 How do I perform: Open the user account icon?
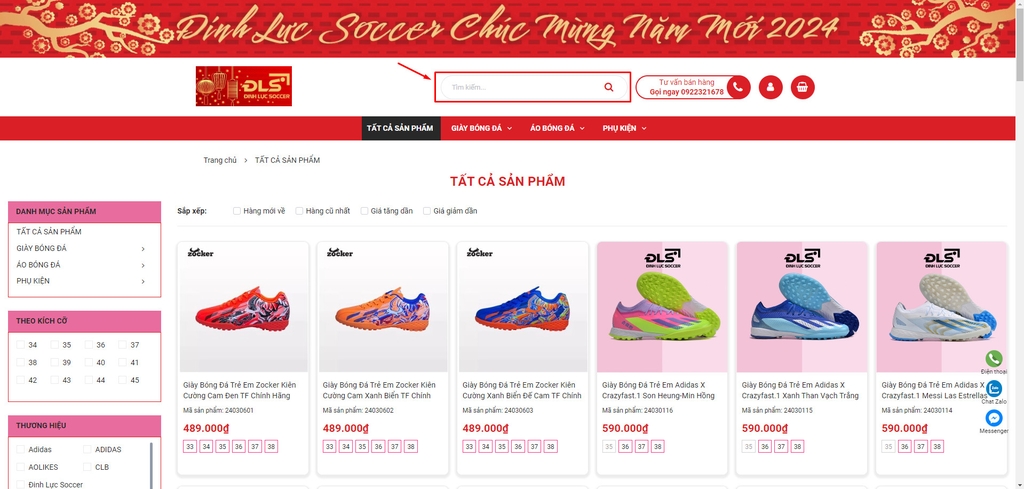tap(771, 87)
